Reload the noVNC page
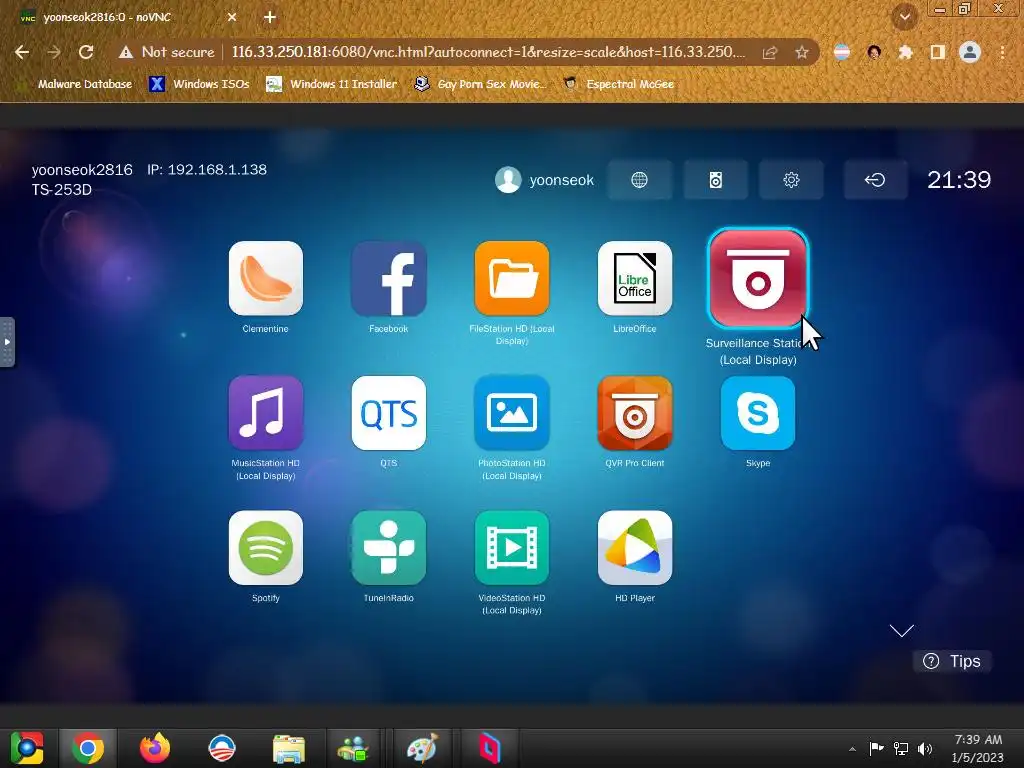This screenshot has width=1024, height=768. point(86,52)
